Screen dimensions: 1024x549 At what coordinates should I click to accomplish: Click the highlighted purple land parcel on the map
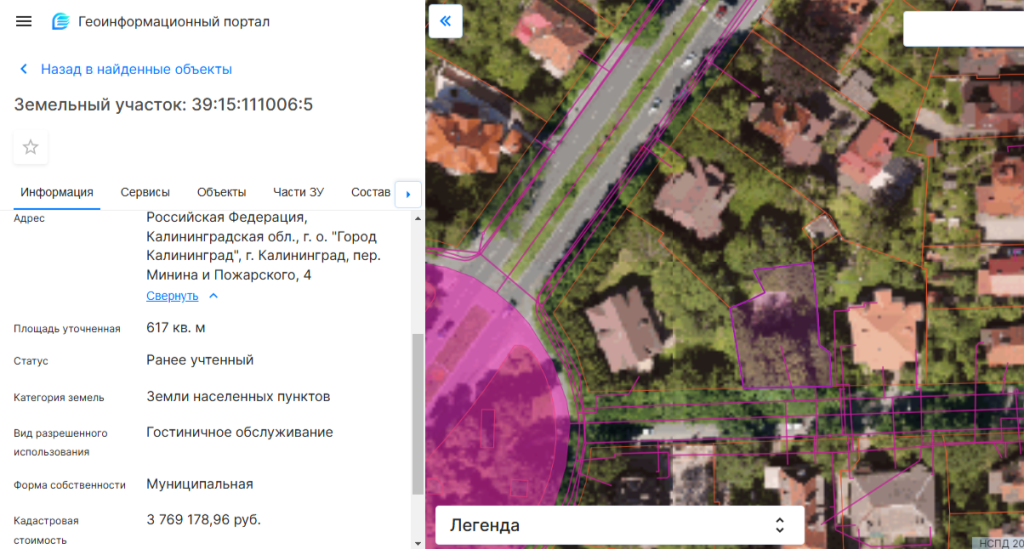click(780, 335)
